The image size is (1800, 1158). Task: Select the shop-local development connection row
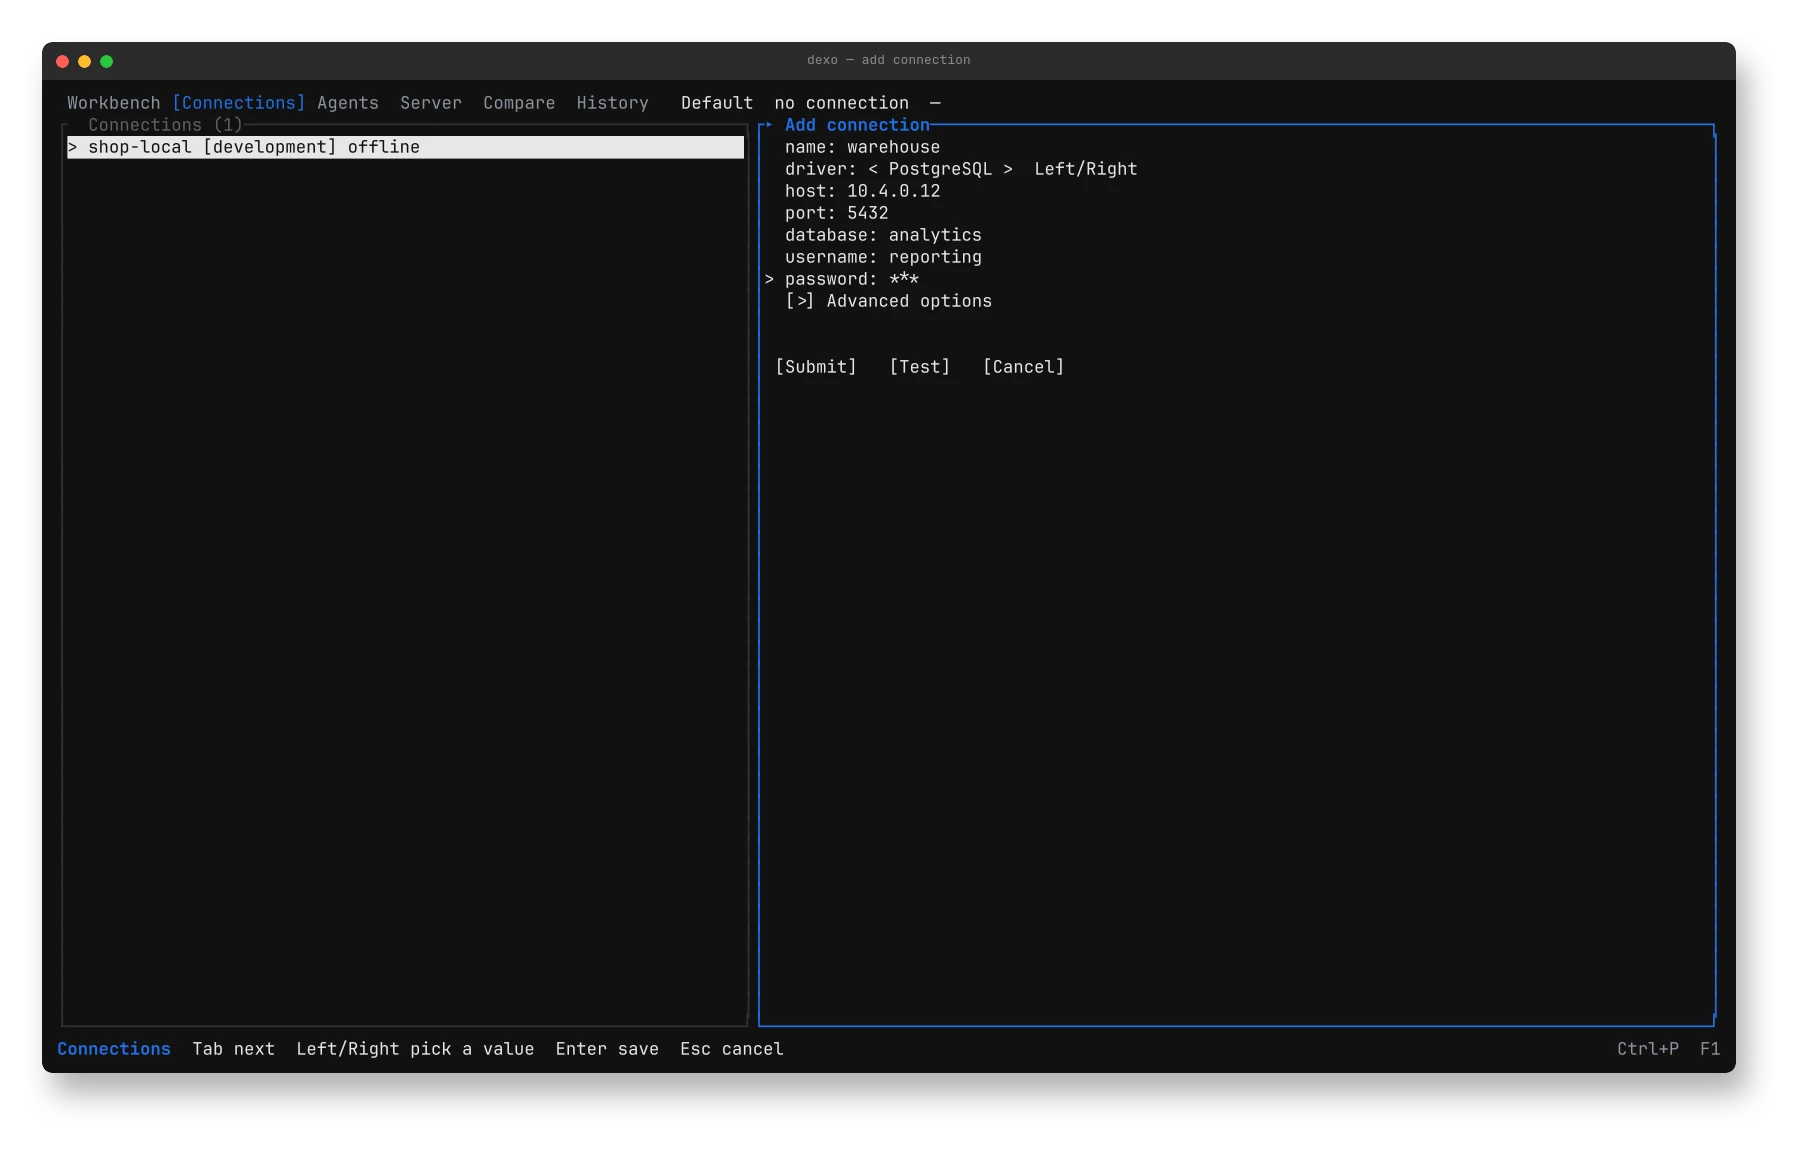[x=405, y=147]
